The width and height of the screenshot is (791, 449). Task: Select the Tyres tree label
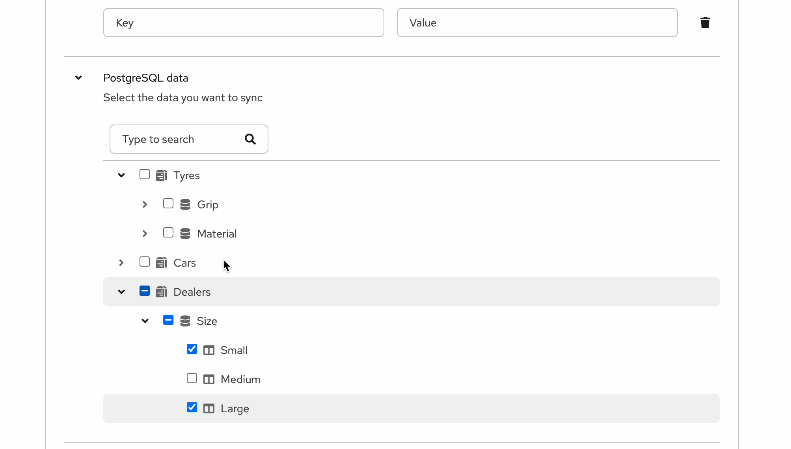pos(187,176)
